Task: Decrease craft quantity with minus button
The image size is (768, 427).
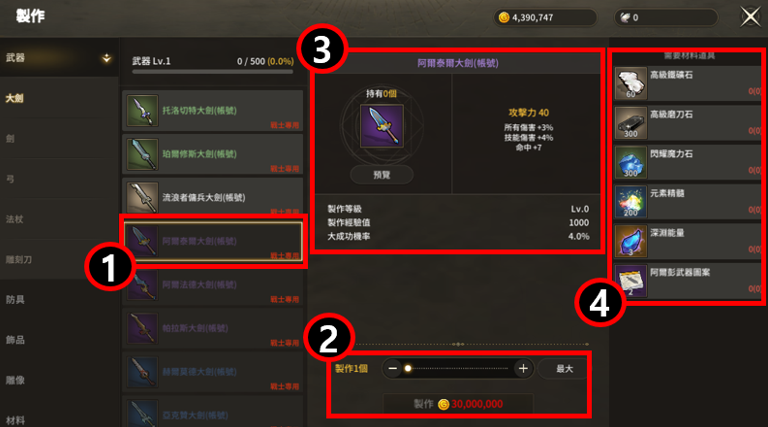Action: [x=393, y=368]
